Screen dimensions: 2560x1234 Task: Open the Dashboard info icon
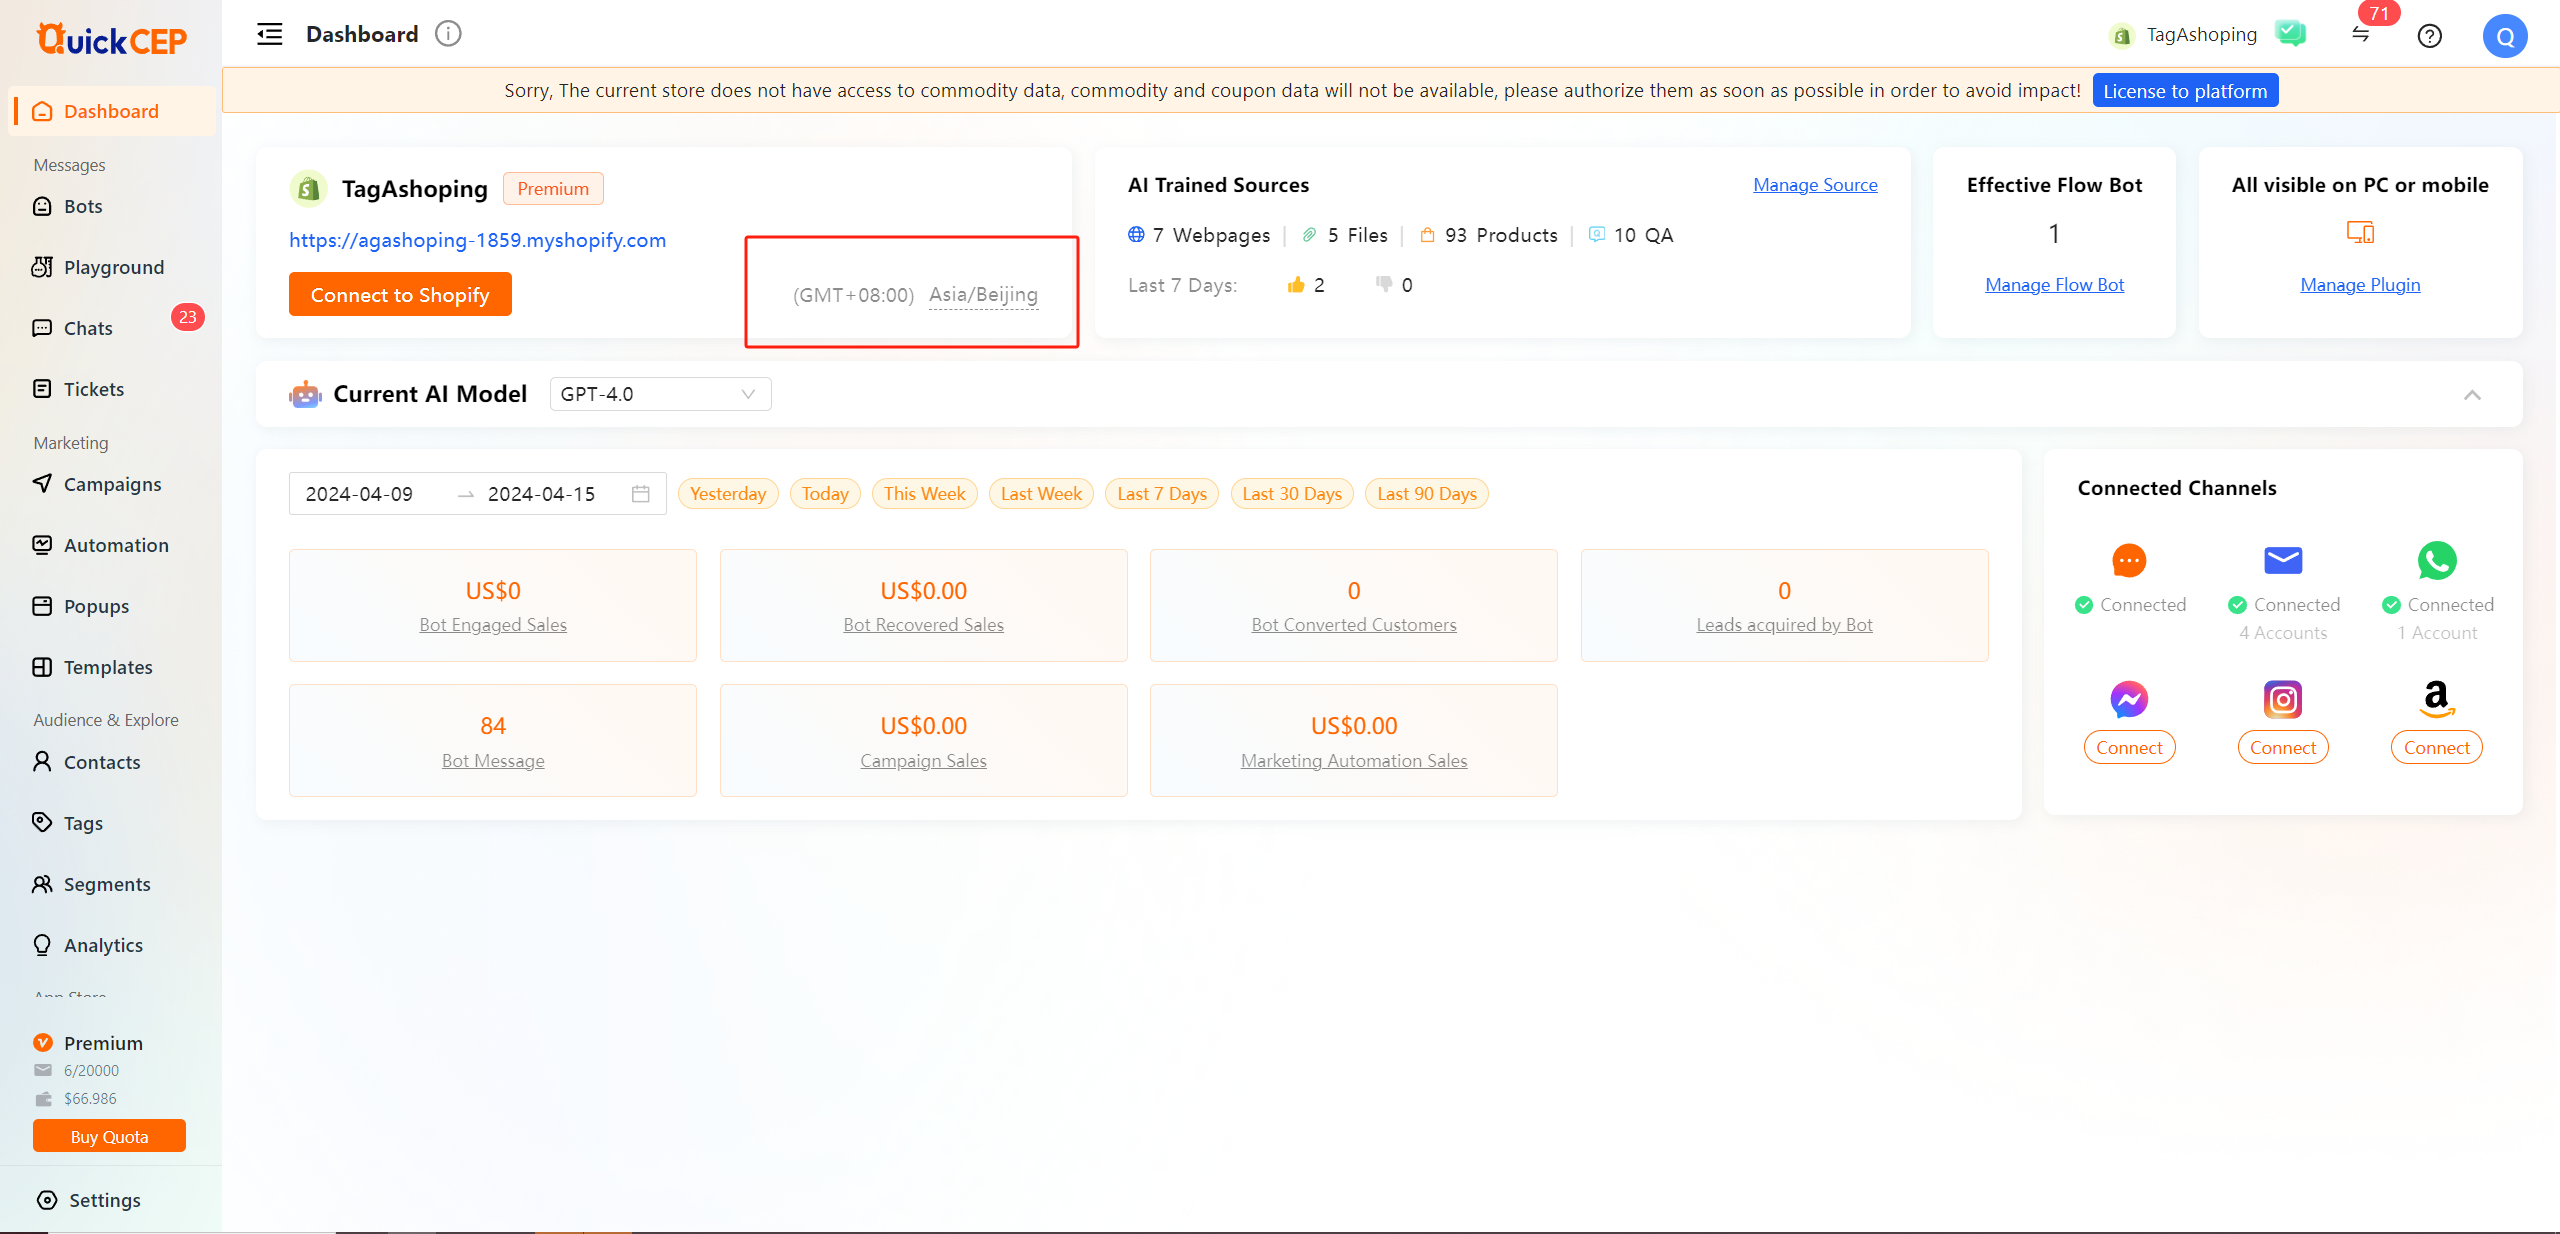pyautogui.click(x=448, y=34)
